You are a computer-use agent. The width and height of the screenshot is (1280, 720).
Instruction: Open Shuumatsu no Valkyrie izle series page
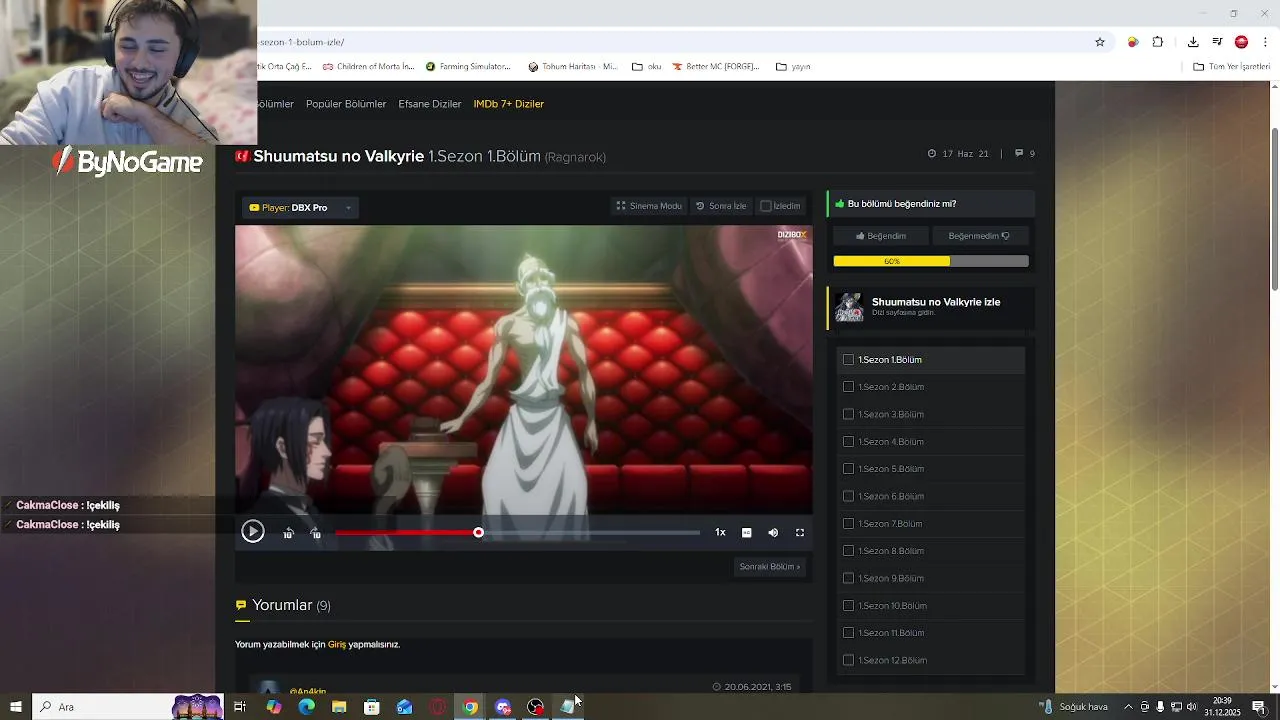click(936, 302)
